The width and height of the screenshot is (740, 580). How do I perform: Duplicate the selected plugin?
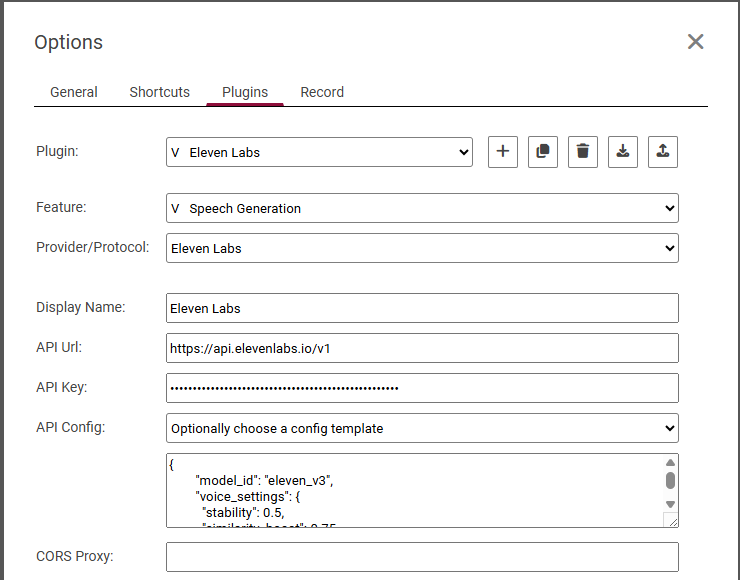(x=543, y=152)
